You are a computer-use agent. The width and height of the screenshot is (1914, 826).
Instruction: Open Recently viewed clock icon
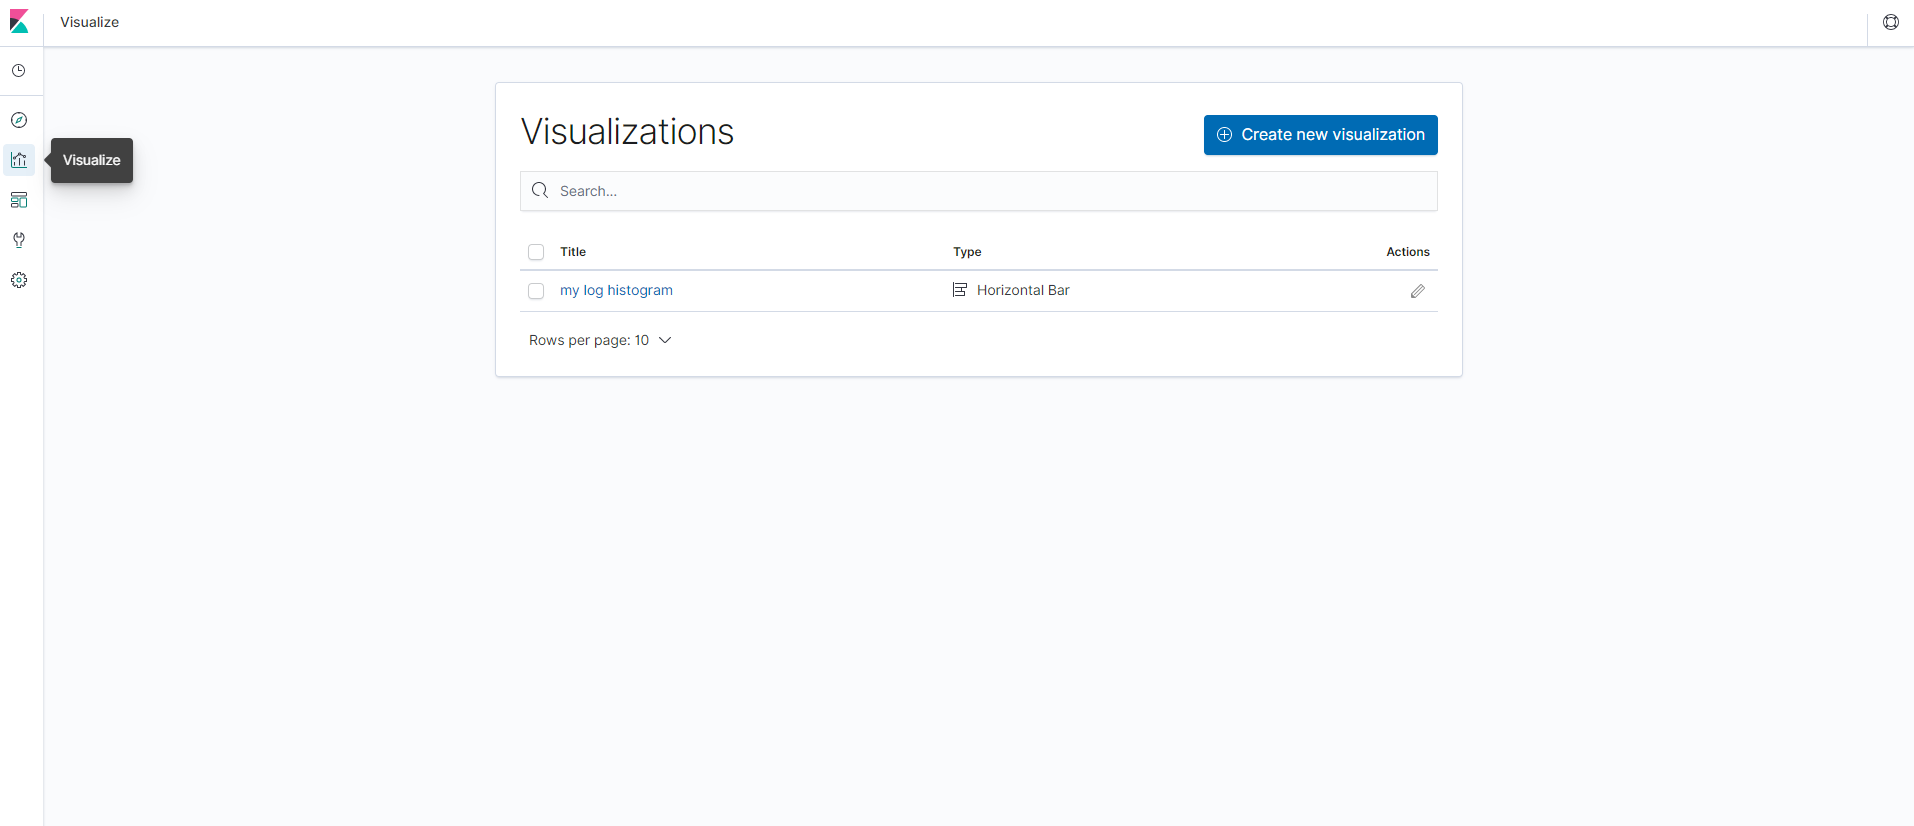click(19, 71)
